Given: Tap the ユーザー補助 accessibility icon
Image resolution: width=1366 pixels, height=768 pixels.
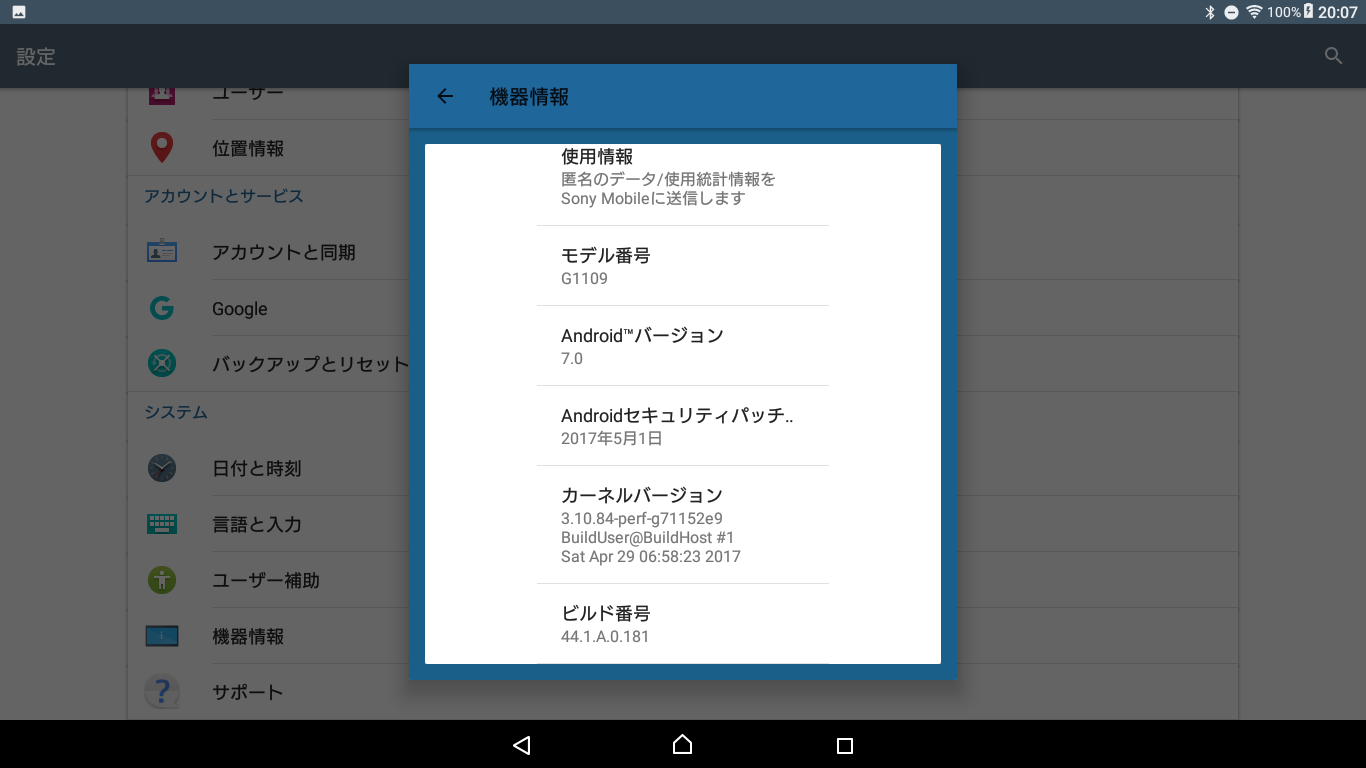Looking at the screenshot, I should 161,580.
